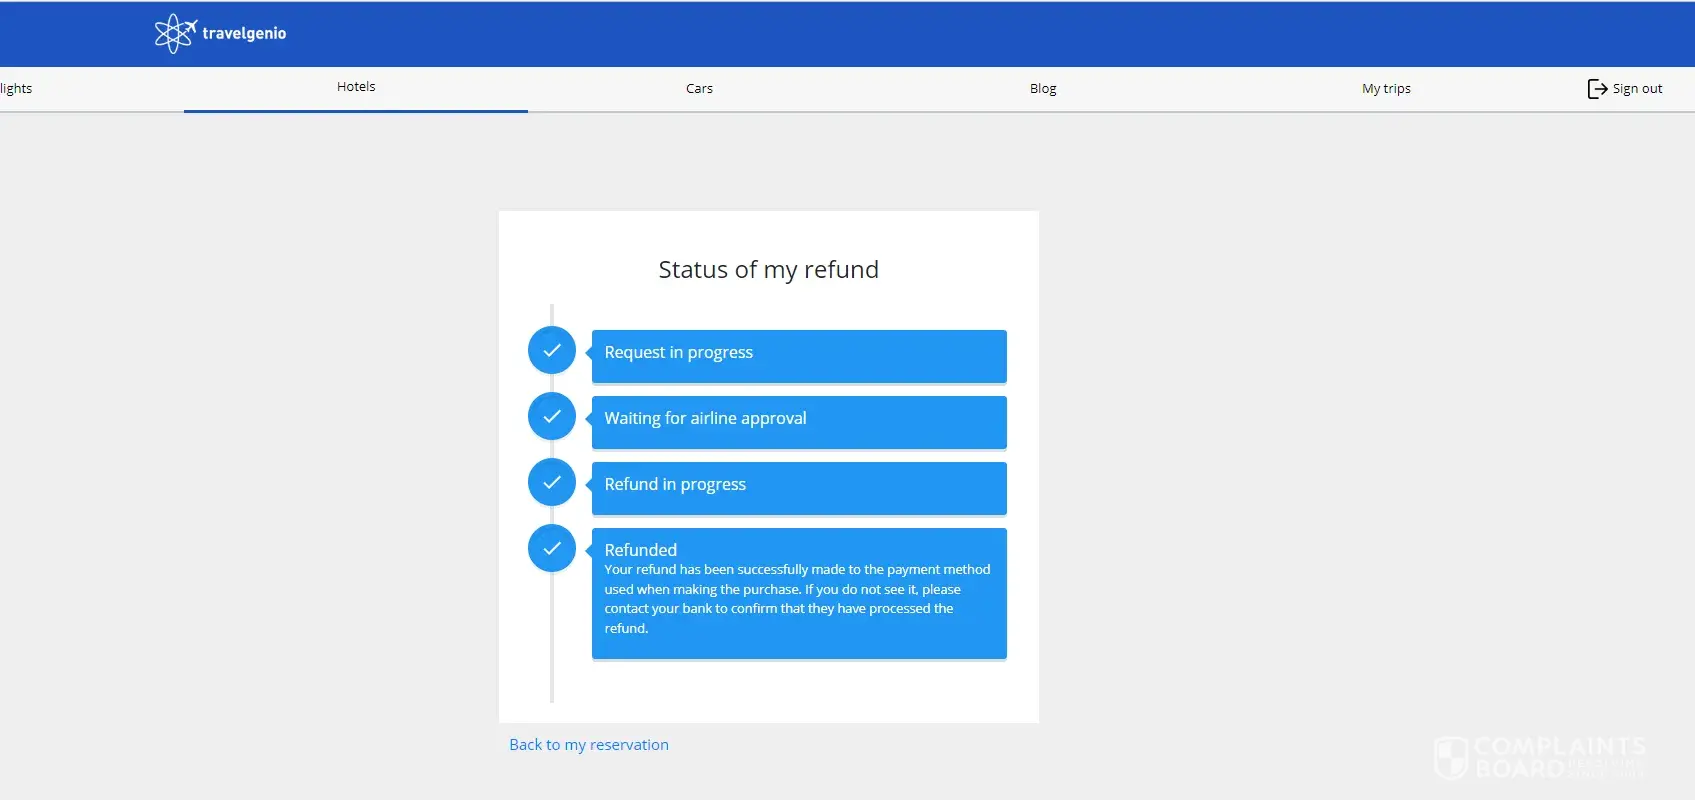Select the Request in progress status step

click(798, 355)
